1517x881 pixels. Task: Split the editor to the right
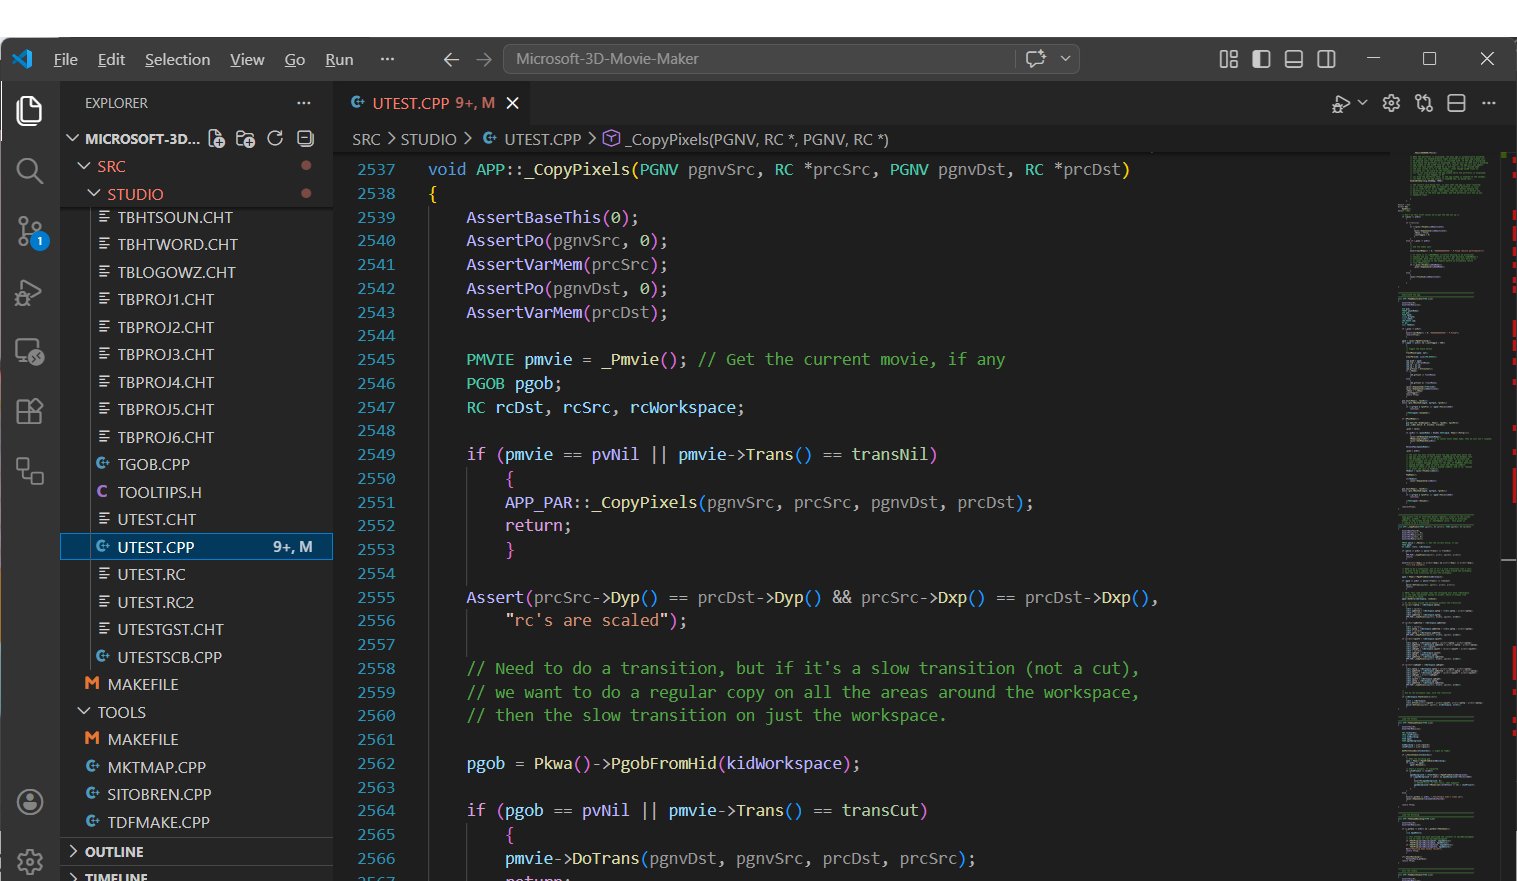click(x=1457, y=103)
